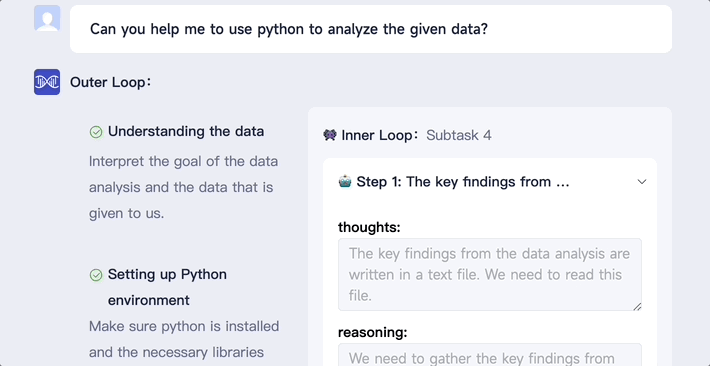Click the thoughts text area
This screenshot has width=710, height=366.
(x=490, y=274)
